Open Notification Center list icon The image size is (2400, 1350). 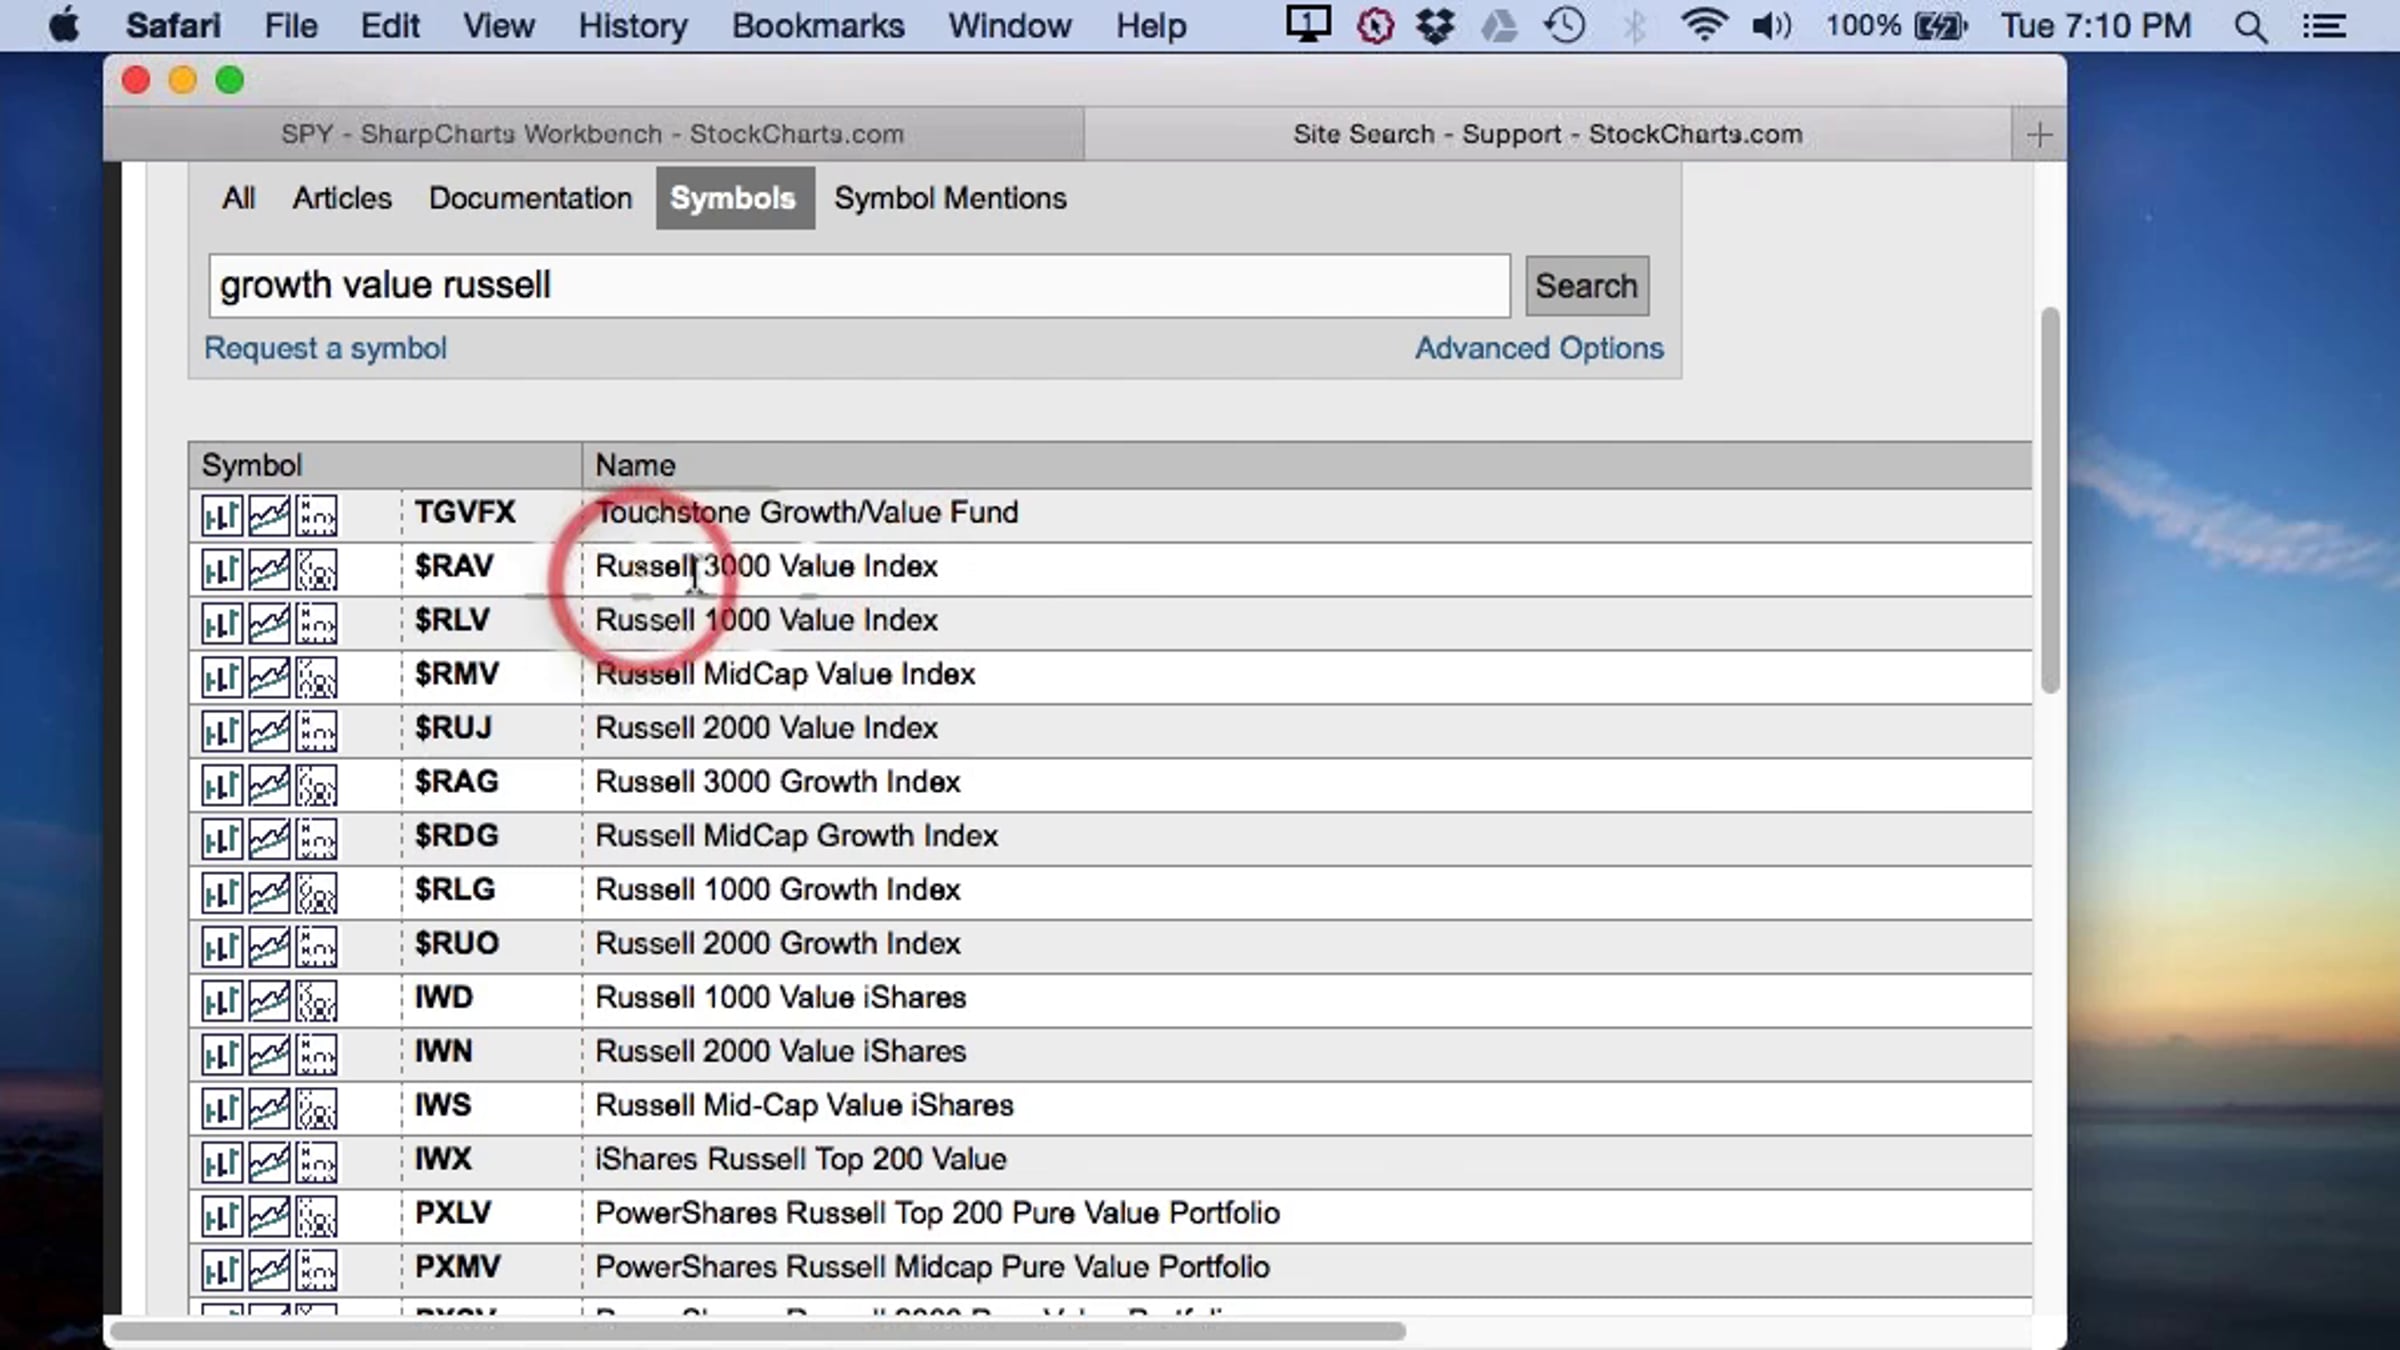coord(2324,26)
